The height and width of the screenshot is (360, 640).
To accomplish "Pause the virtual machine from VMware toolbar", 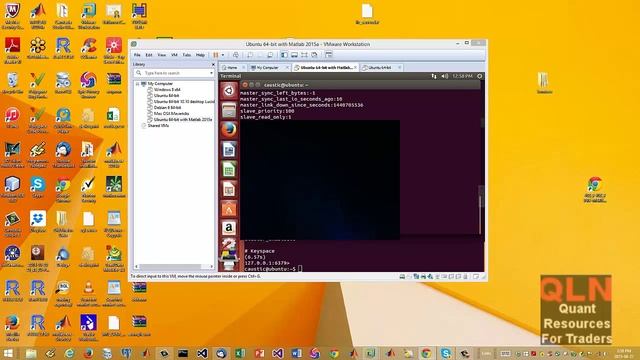I will click(x=216, y=55).
